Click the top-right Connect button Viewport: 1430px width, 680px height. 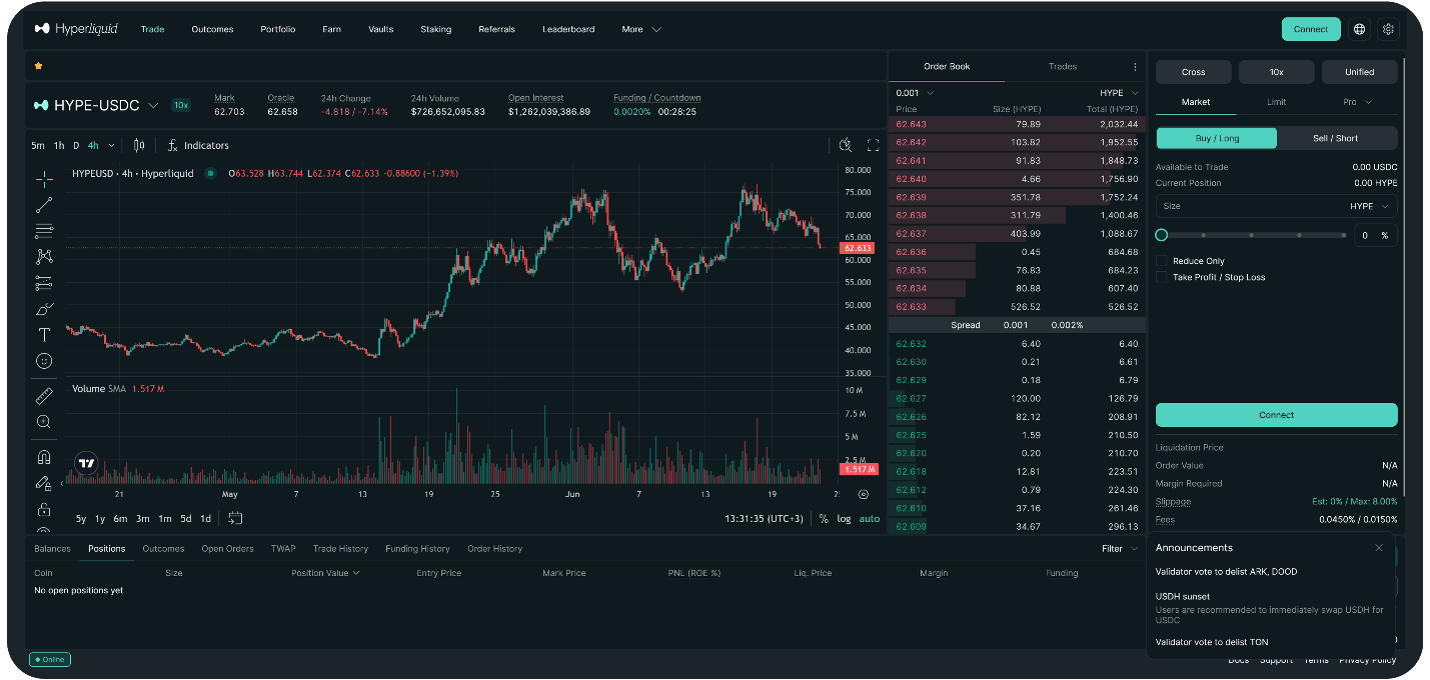coord(1310,29)
